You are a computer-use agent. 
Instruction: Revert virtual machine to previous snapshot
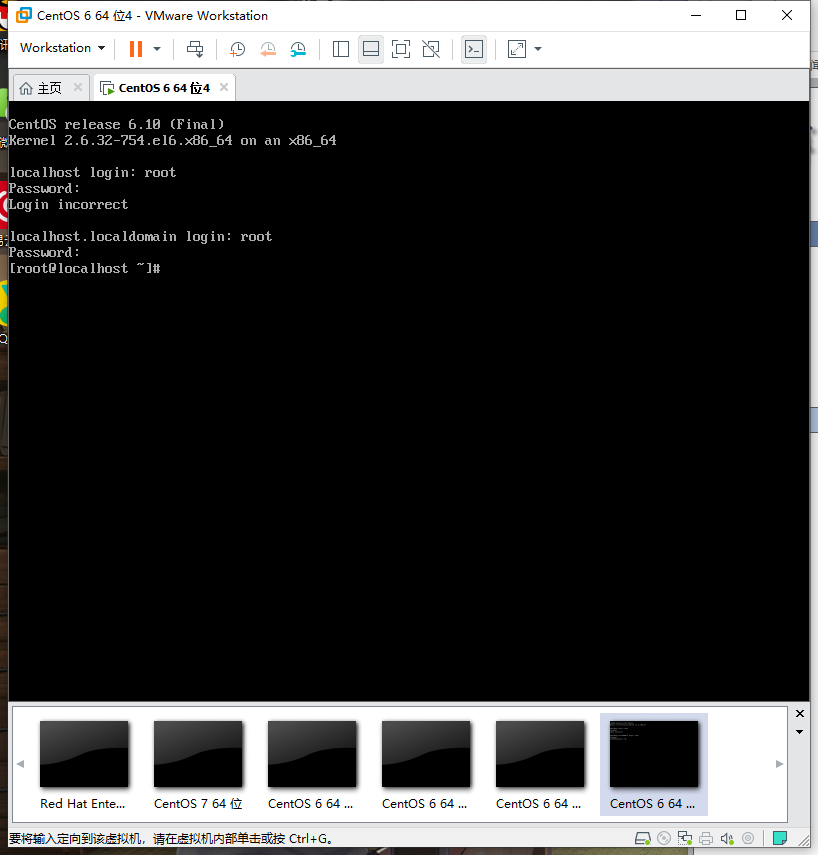(268, 49)
